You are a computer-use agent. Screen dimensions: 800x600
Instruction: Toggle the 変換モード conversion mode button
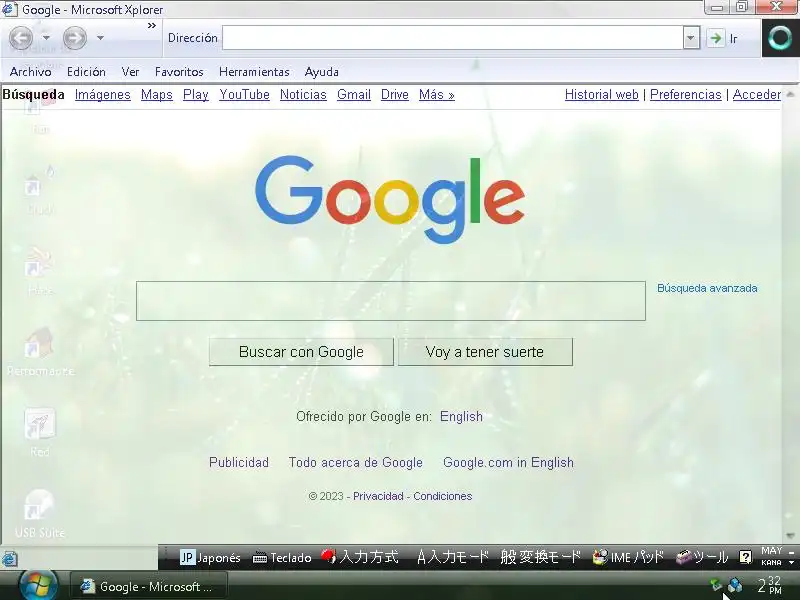(x=541, y=557)
